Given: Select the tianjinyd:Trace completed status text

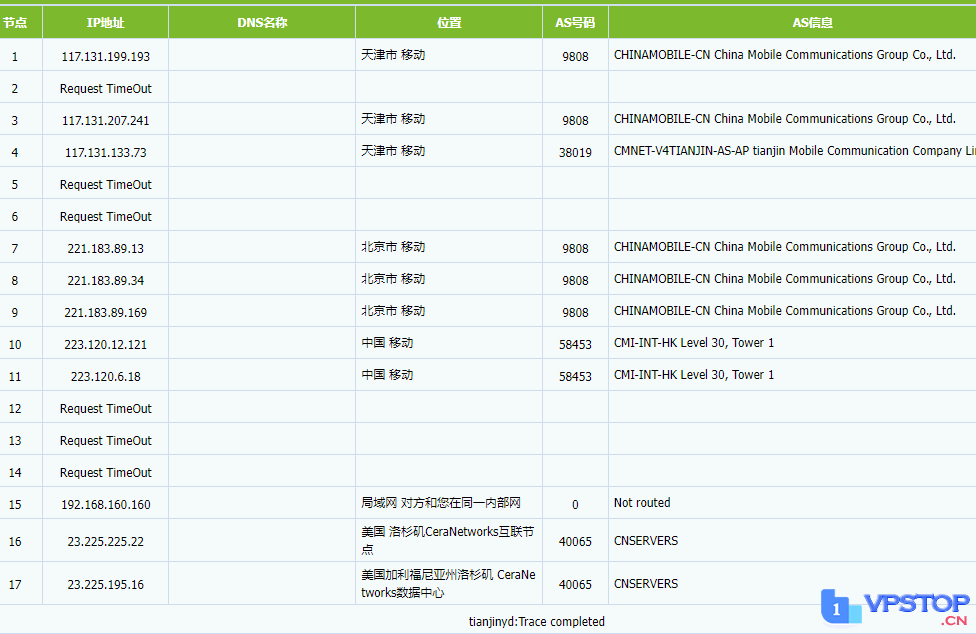Looking at the screenshot, I should (x=537, y=622).
